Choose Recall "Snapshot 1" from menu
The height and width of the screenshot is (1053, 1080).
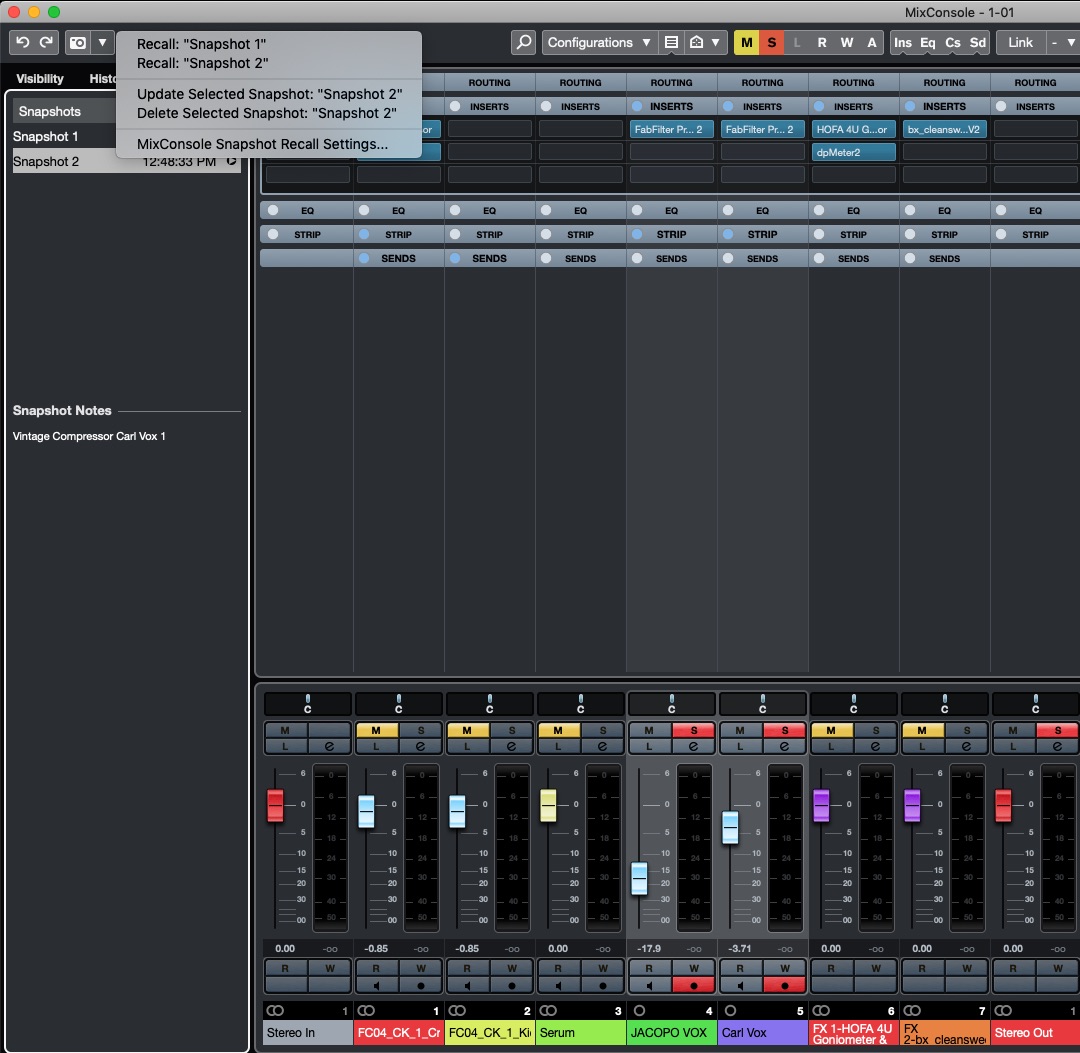[201, 44]
